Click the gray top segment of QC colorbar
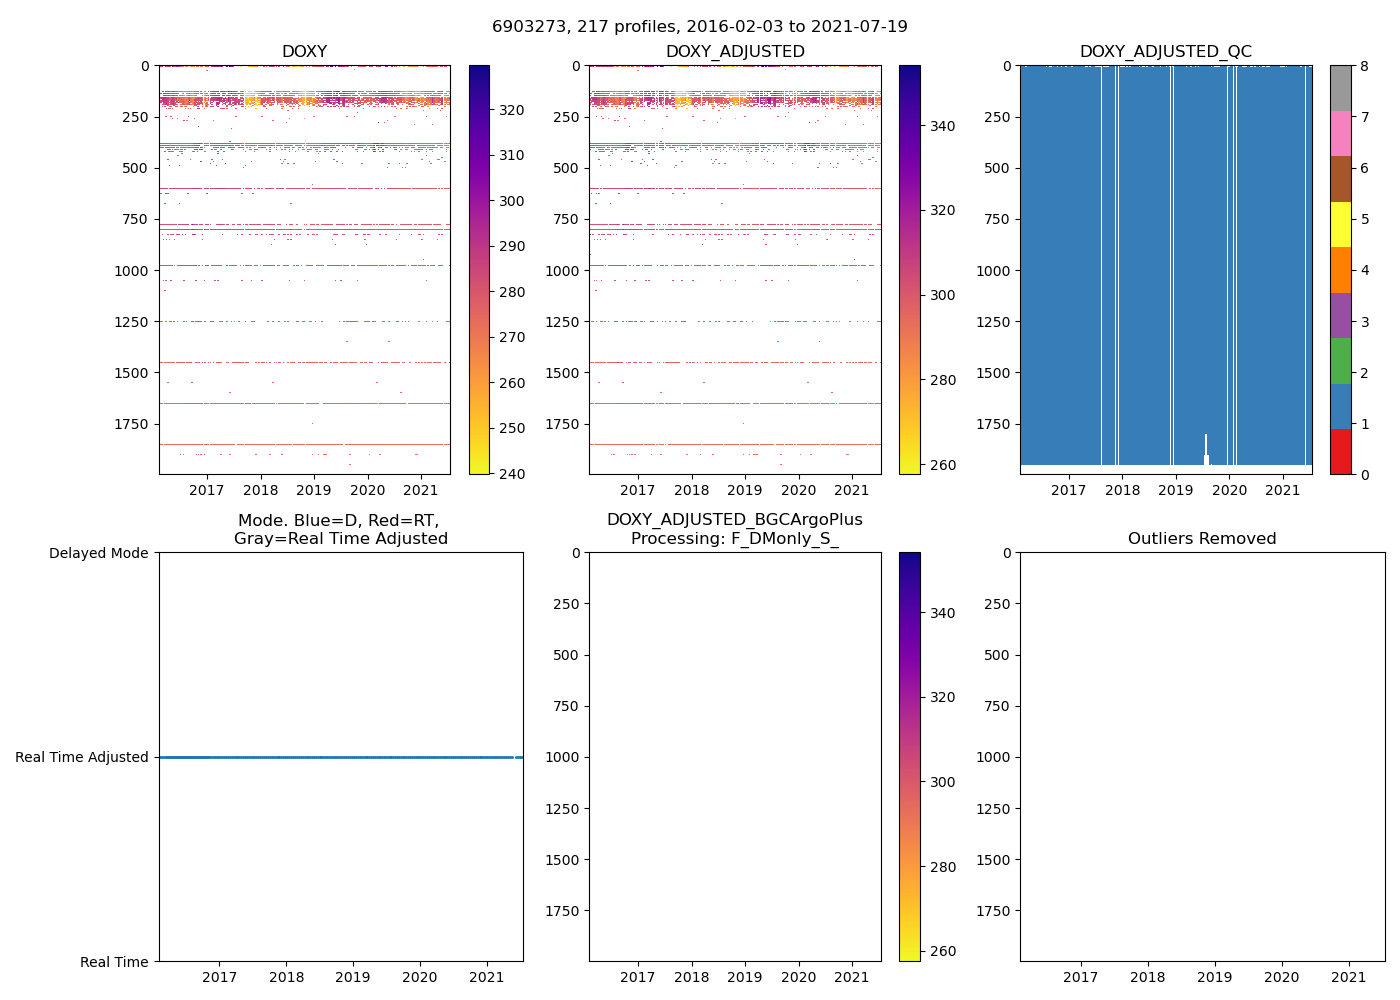 [x=1340, y=88]
